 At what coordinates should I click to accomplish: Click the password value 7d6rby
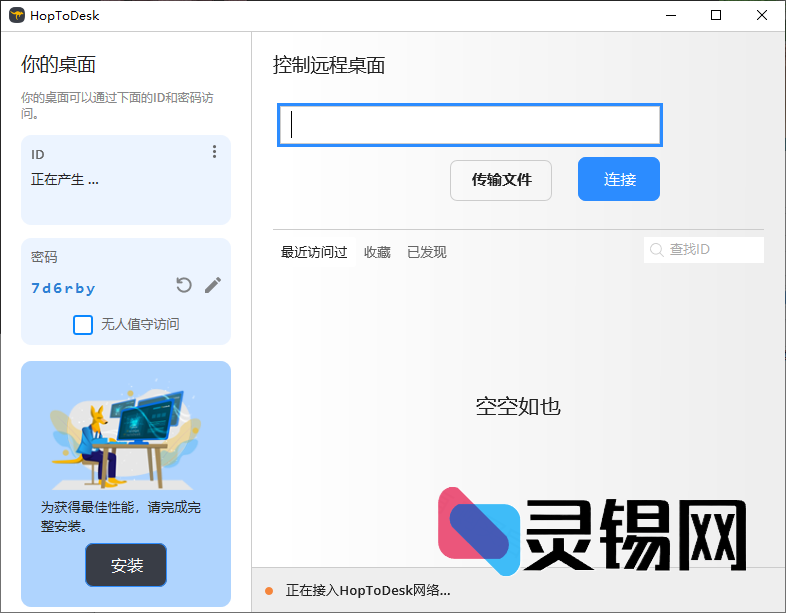coord(63,288)
